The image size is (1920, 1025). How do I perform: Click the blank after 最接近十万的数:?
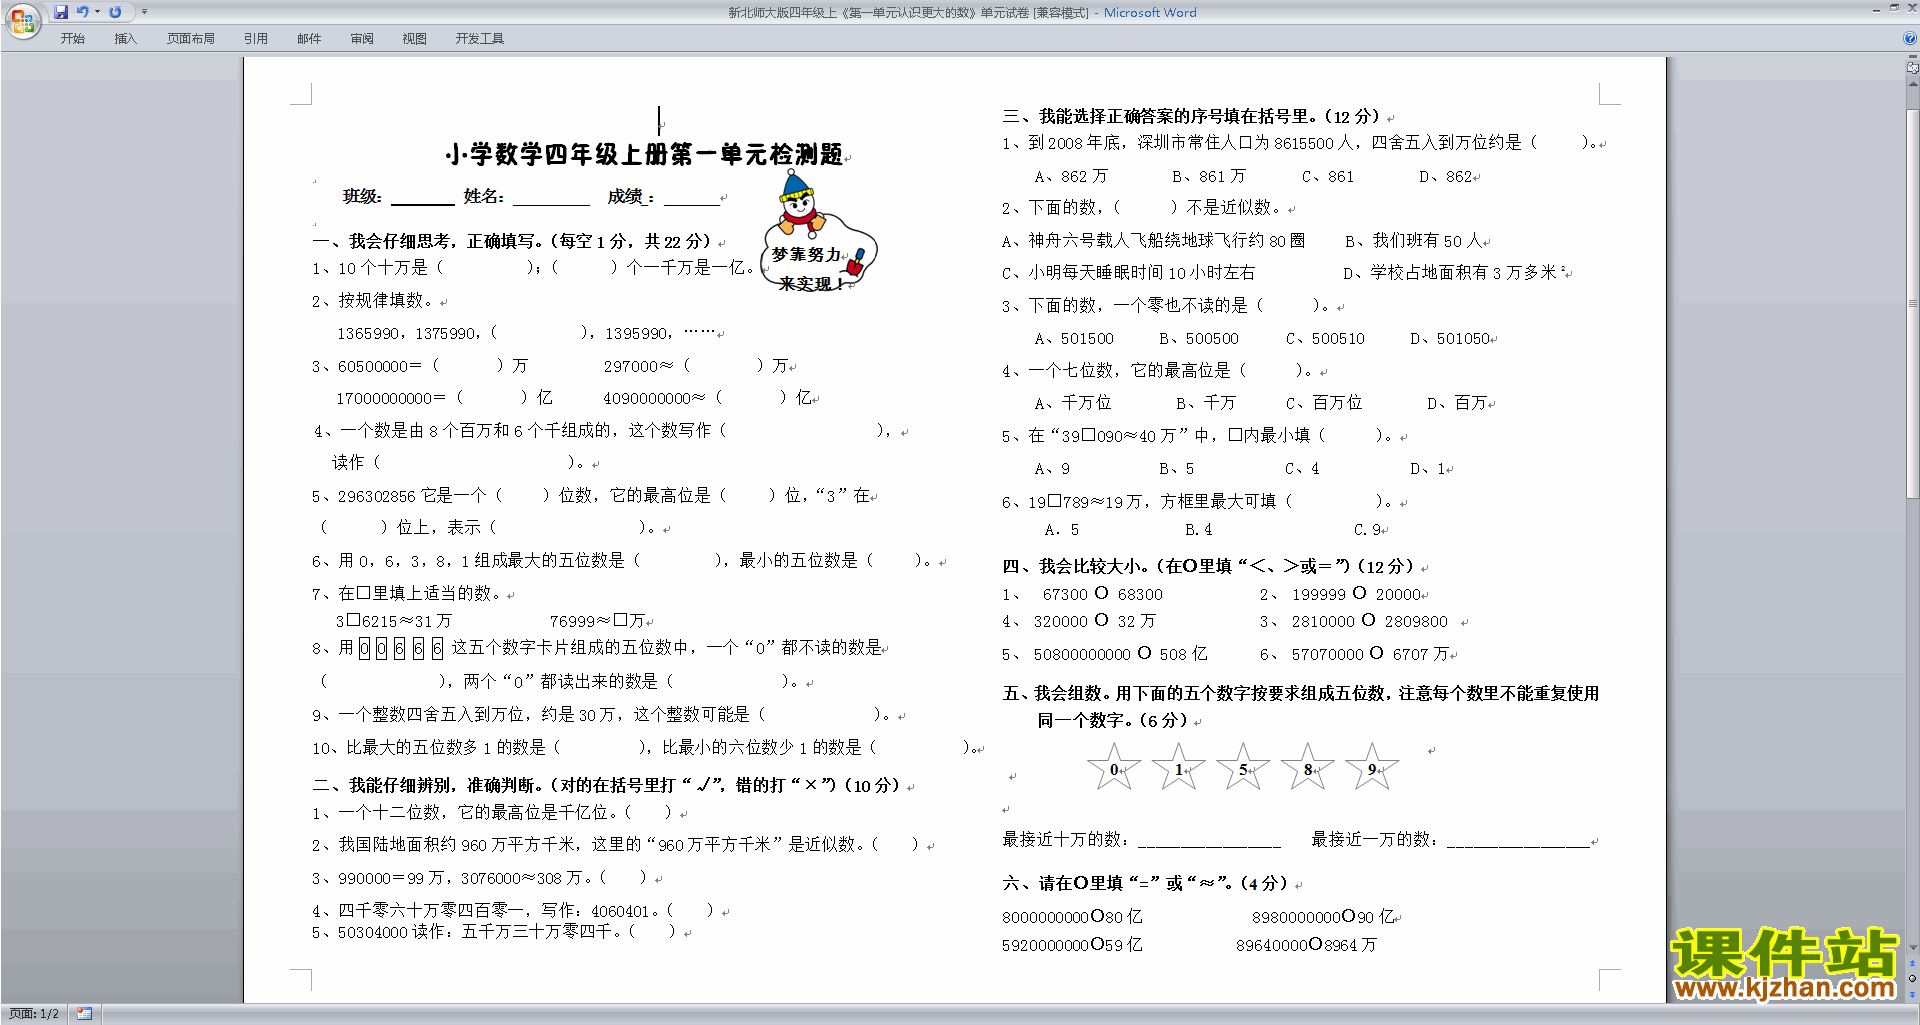click(1208, 841)
